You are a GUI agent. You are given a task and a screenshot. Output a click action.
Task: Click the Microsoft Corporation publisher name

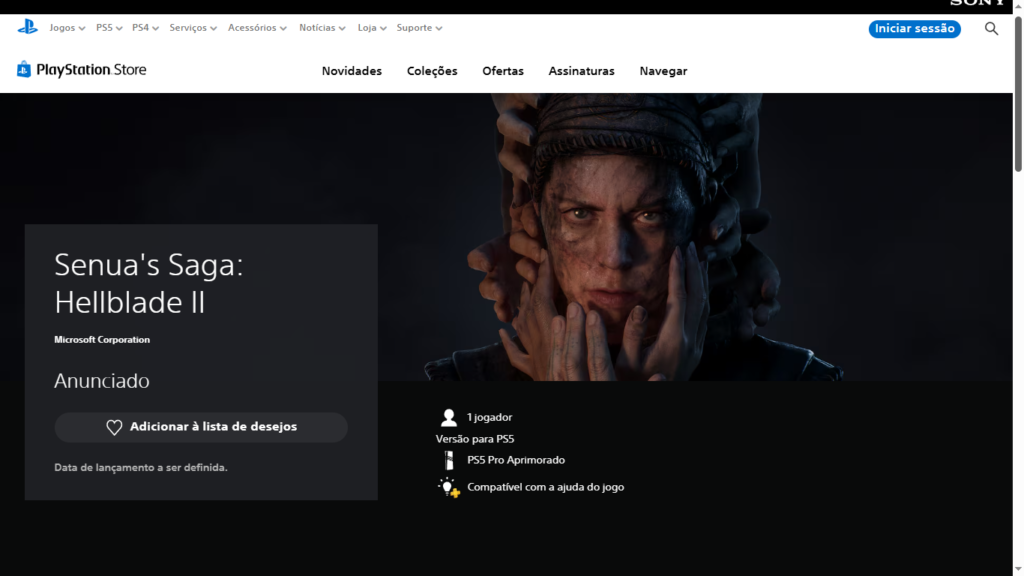[x=102, y=340]
